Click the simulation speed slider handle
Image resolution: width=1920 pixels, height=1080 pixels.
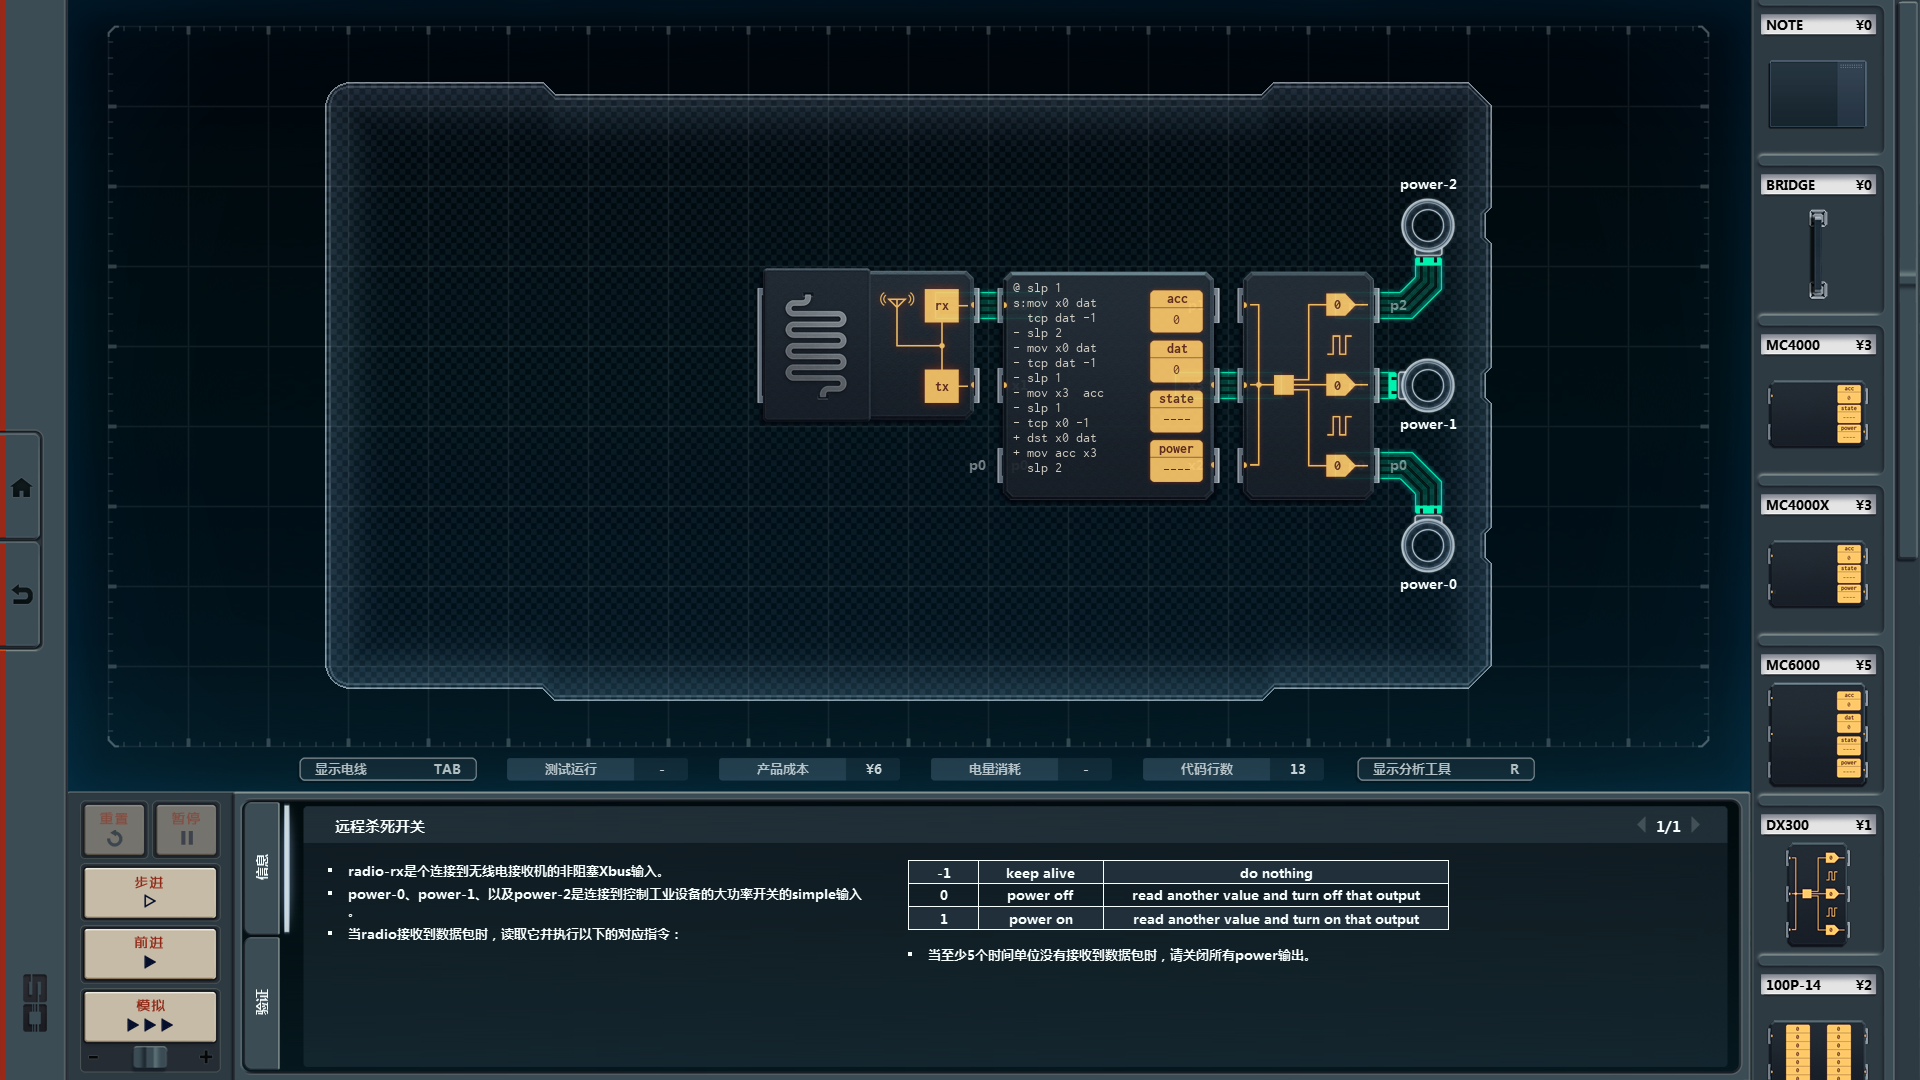coord(150,1057)
